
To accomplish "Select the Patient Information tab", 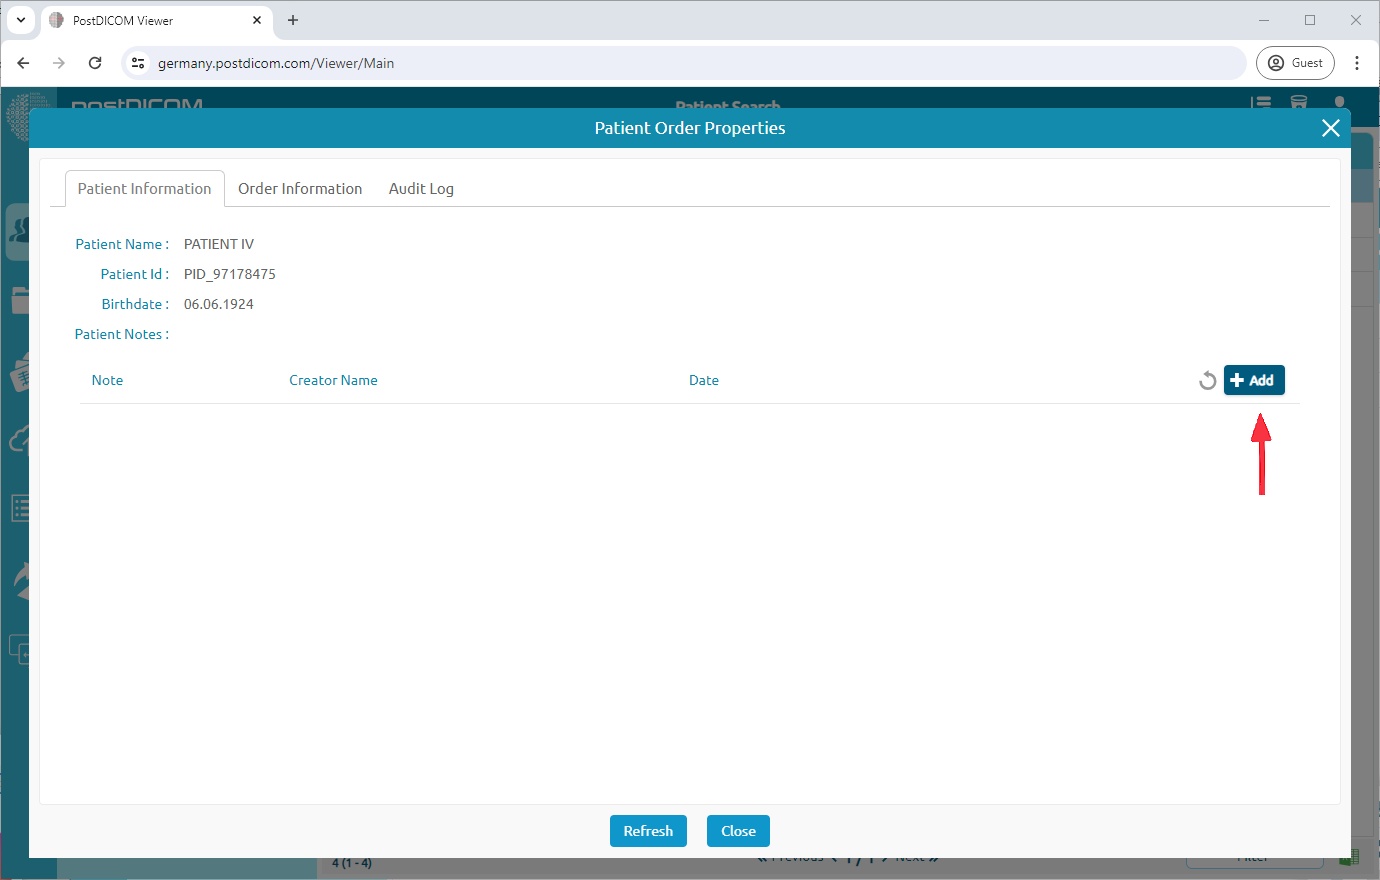I will (x=144, y=188).
